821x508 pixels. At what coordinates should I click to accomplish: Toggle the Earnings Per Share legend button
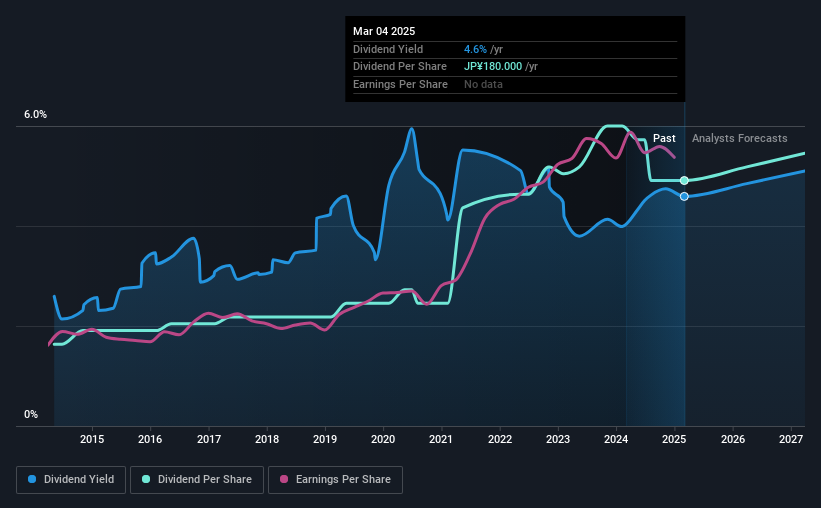tap(336, 480)
